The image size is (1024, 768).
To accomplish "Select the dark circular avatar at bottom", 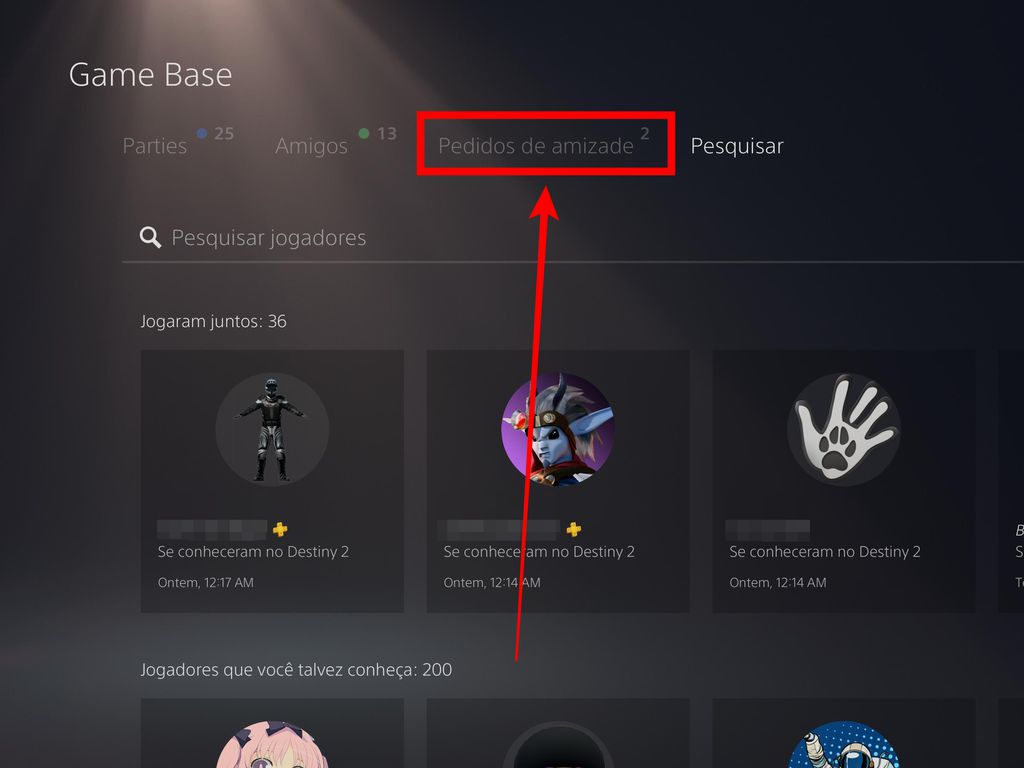I will 558,744.
